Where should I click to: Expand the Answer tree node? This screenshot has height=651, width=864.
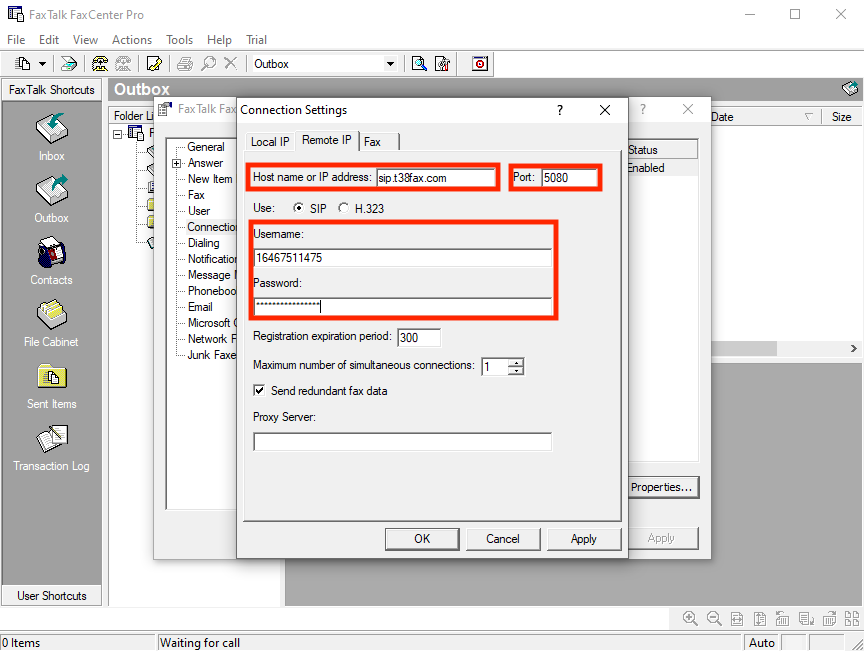click(x=176, y=163)
